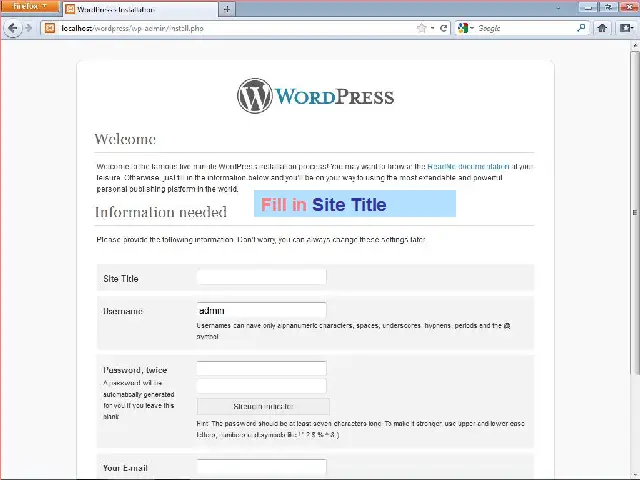
Task: Bookmark this page with the star icon
Action: pos(422,28)
